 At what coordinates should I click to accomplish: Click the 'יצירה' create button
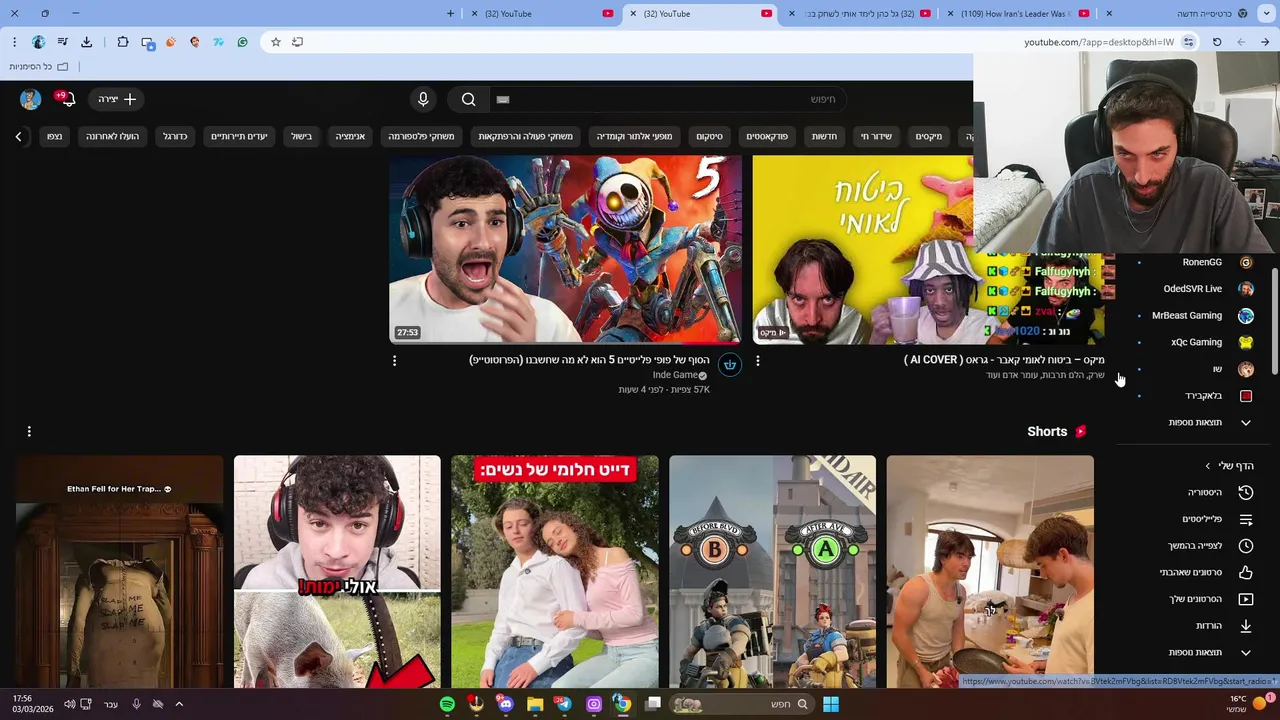[x=117, y=99]
